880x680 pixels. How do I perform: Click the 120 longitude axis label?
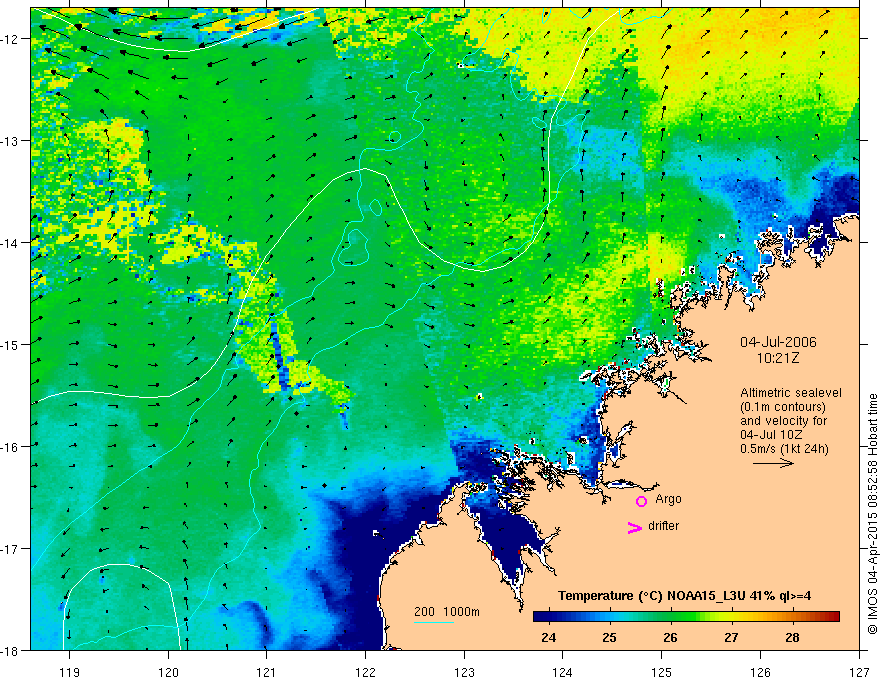click(168, 672)
